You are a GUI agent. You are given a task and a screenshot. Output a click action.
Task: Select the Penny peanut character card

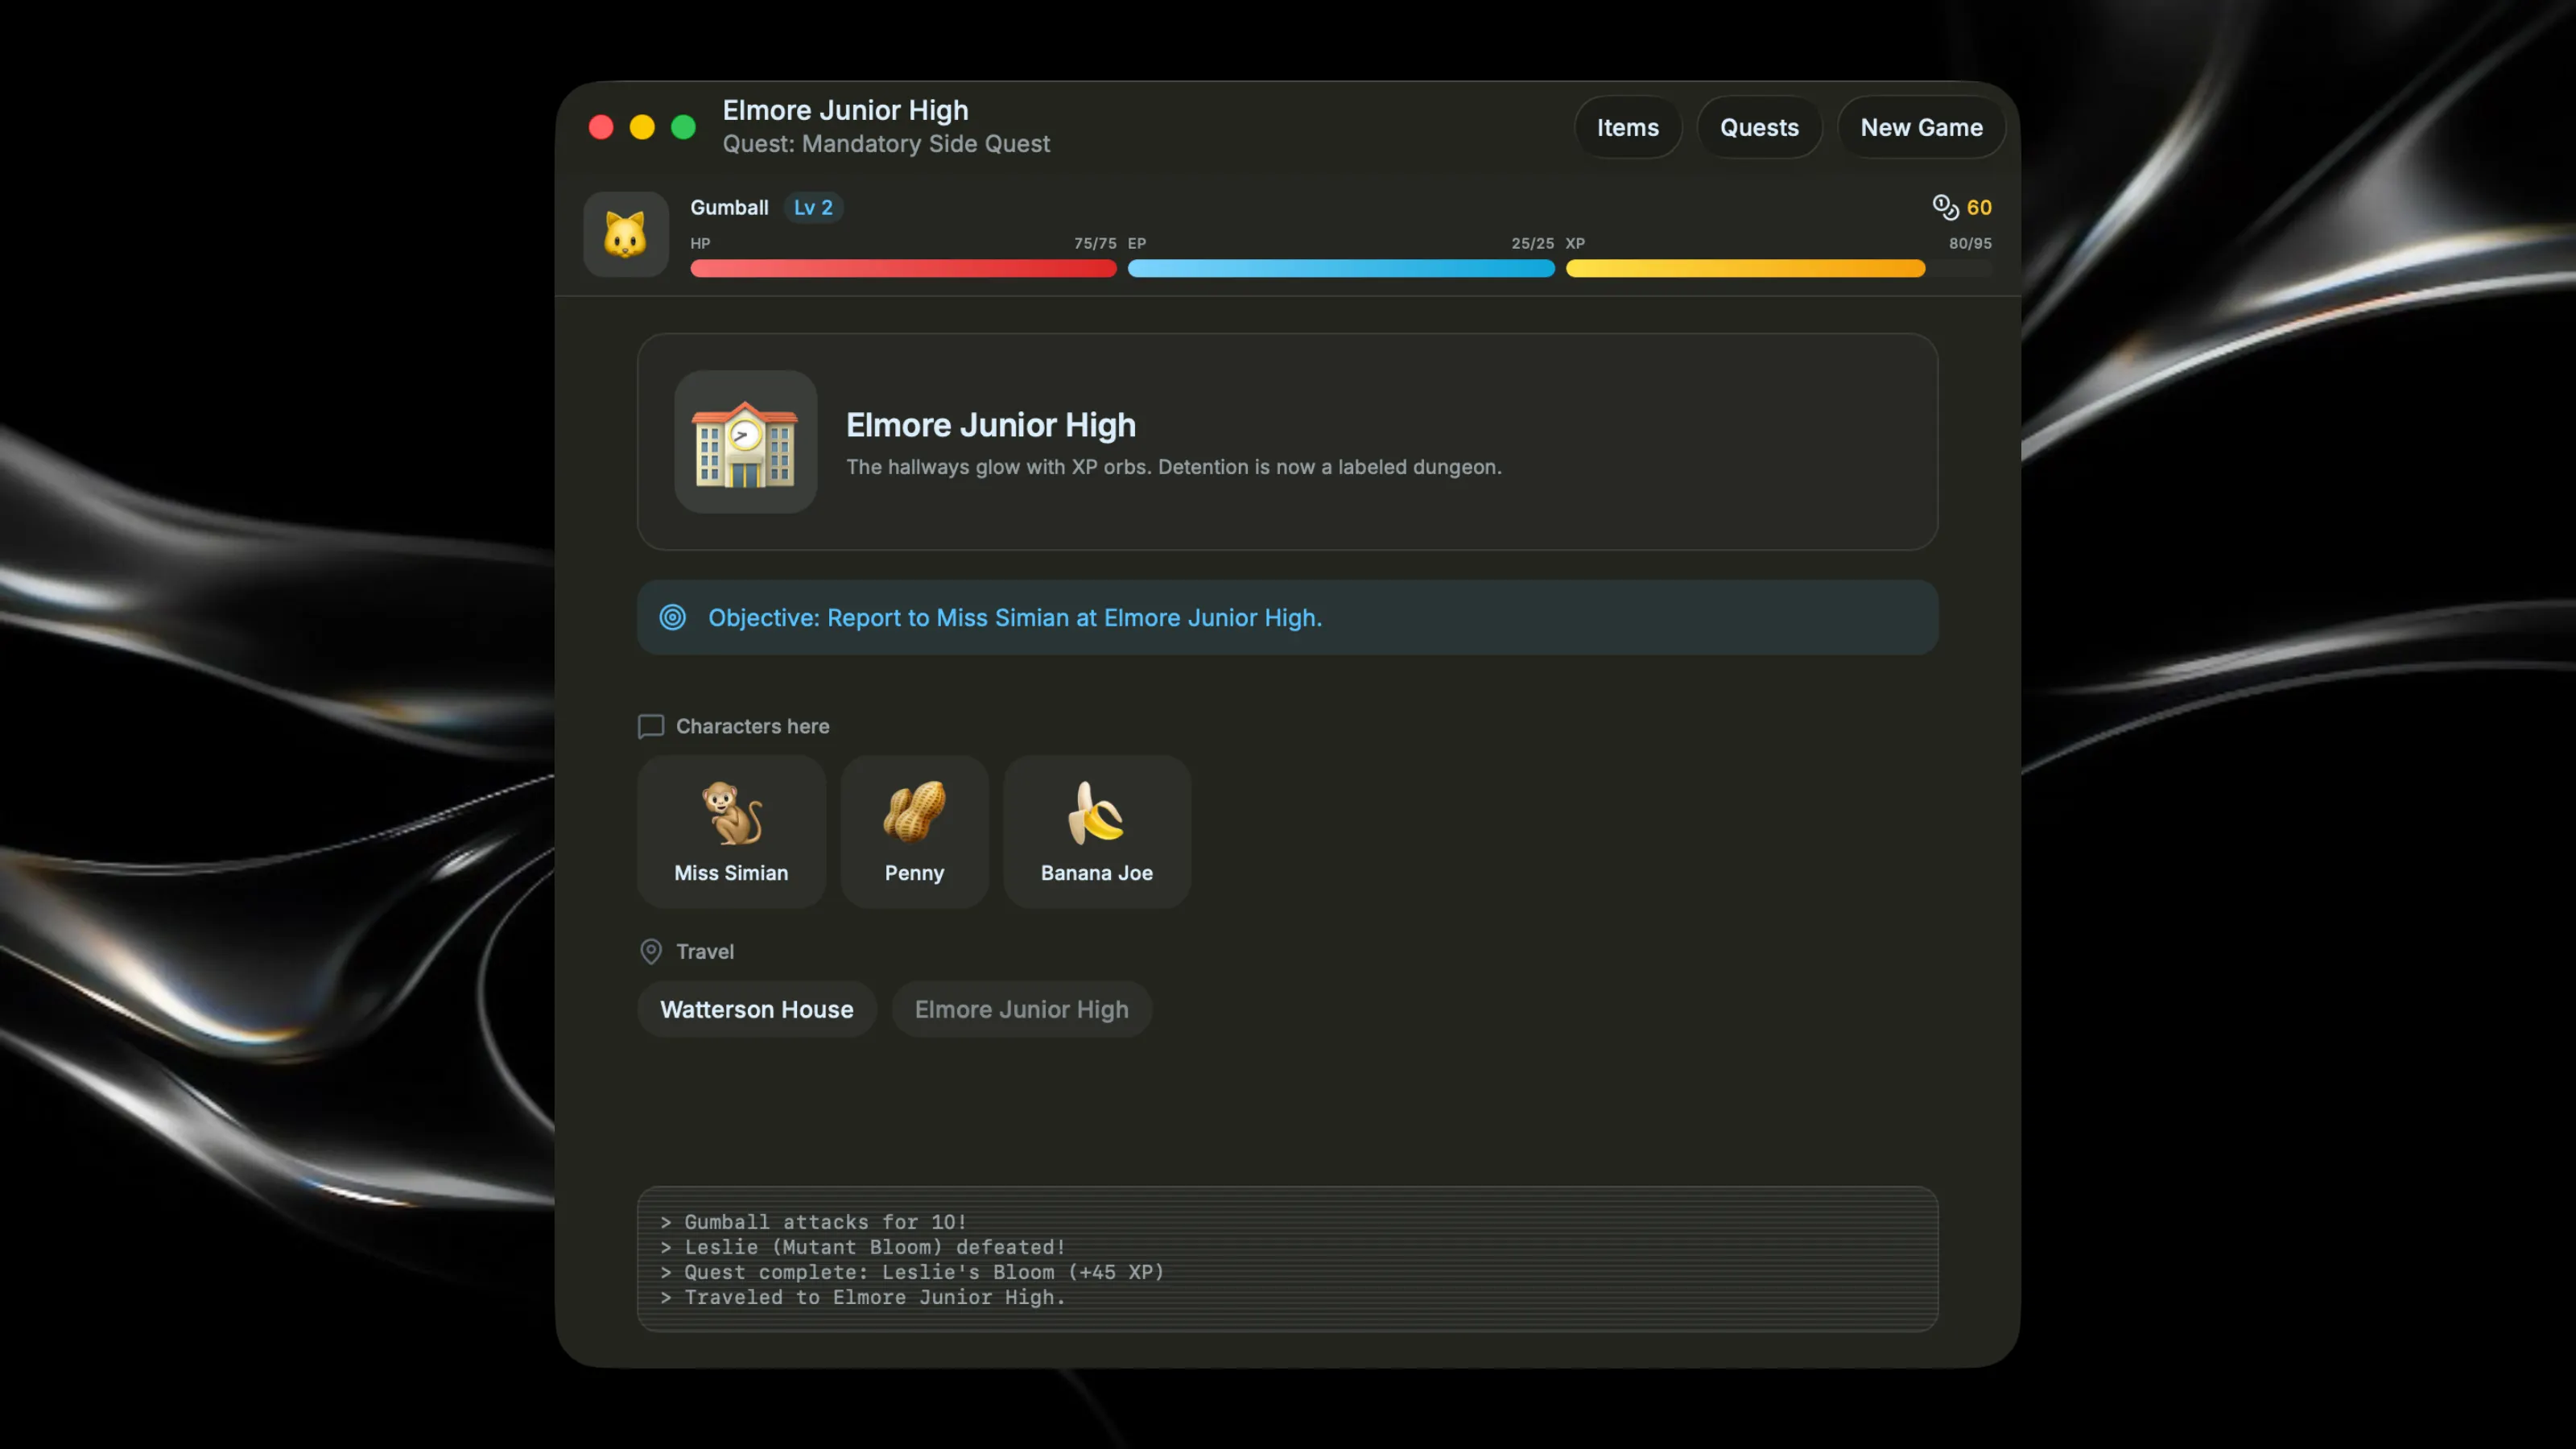pos(914,832)
